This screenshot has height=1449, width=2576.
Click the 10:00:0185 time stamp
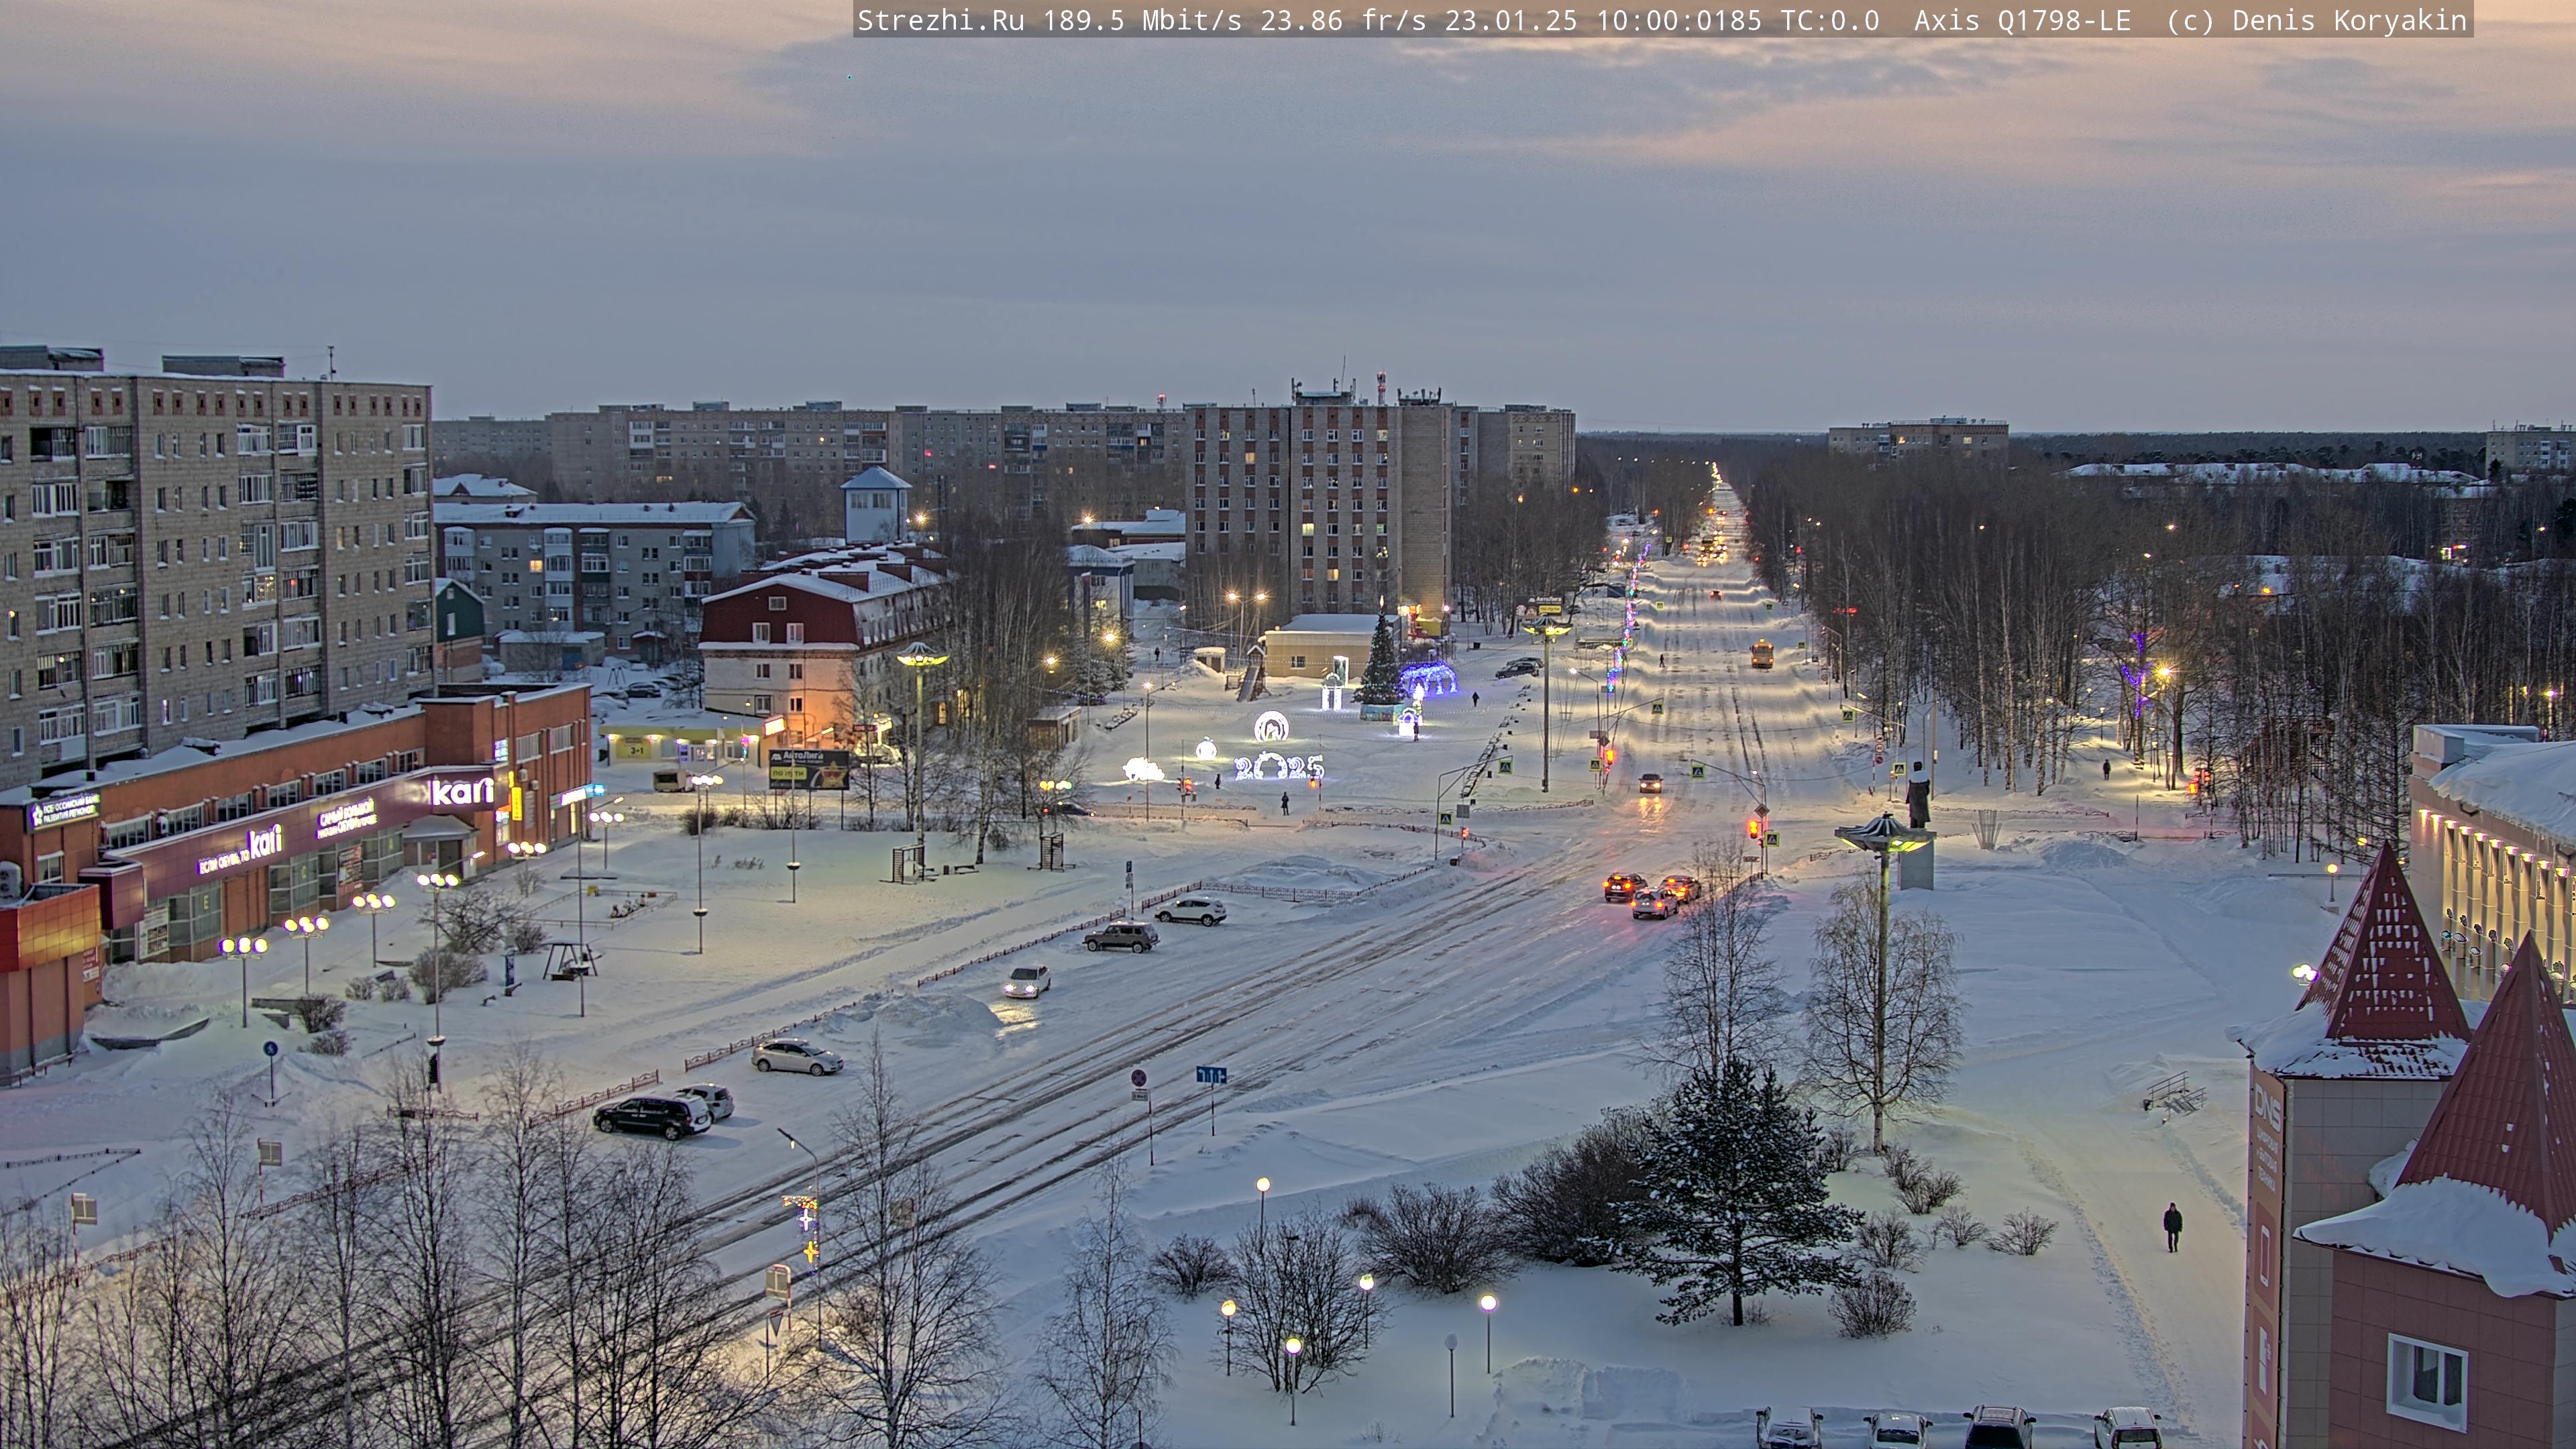point(1679,20)
